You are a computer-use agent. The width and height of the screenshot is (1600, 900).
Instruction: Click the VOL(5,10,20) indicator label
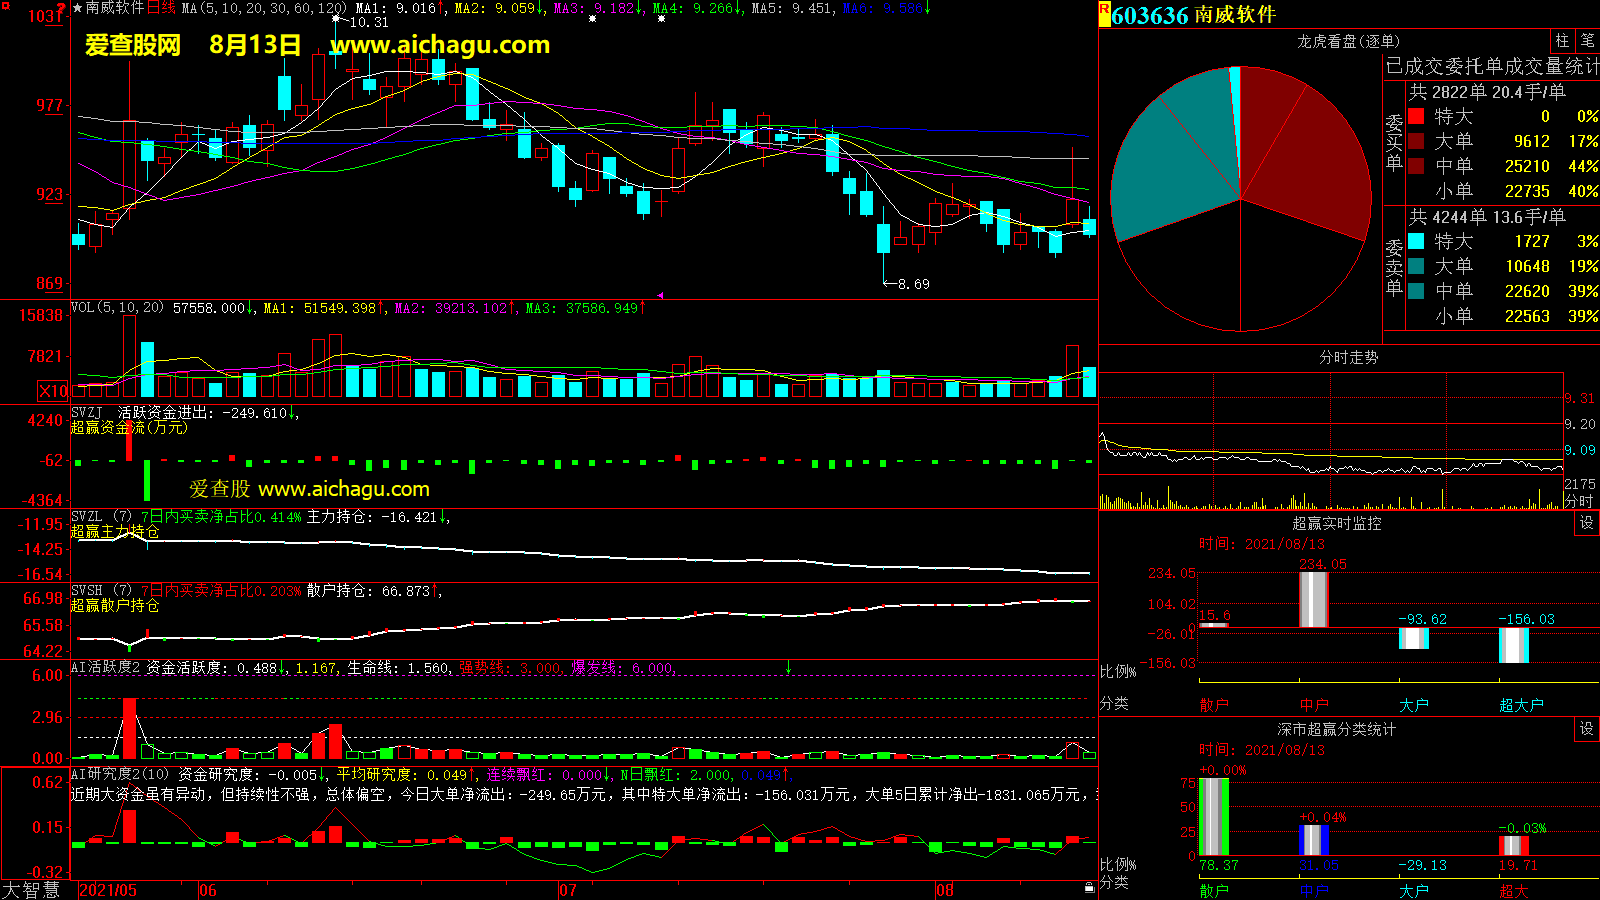[x=117, y=308]
